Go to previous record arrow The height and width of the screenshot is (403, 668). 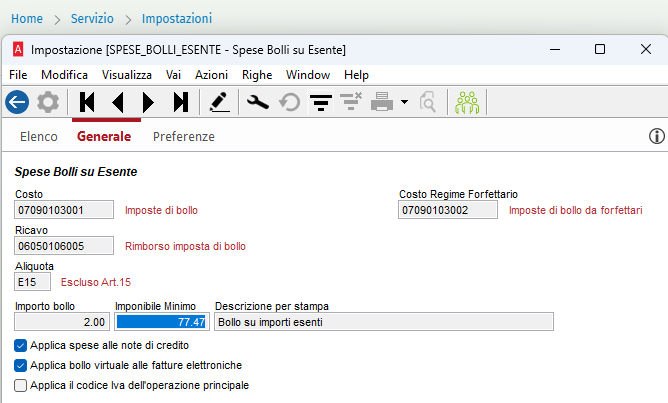click(x=118, y=102)
